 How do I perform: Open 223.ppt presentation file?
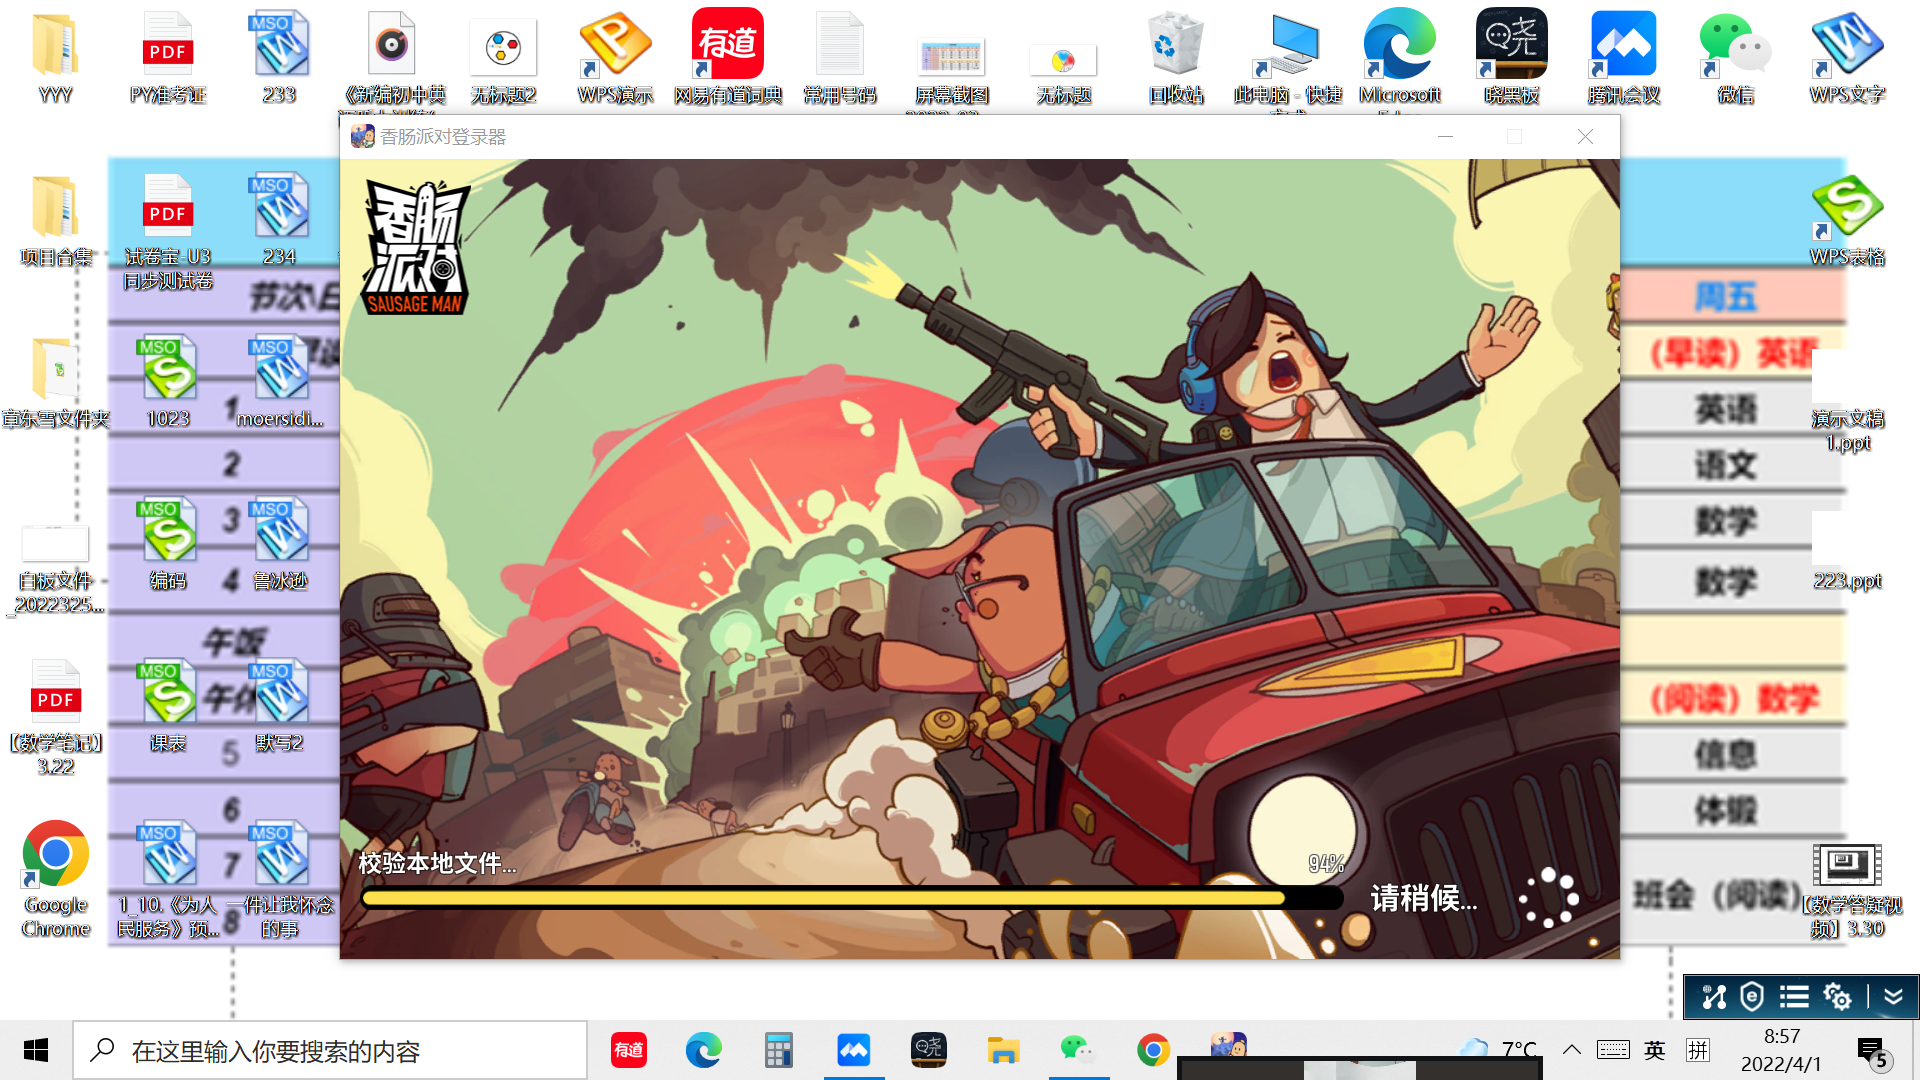[x=1847, y=550]
